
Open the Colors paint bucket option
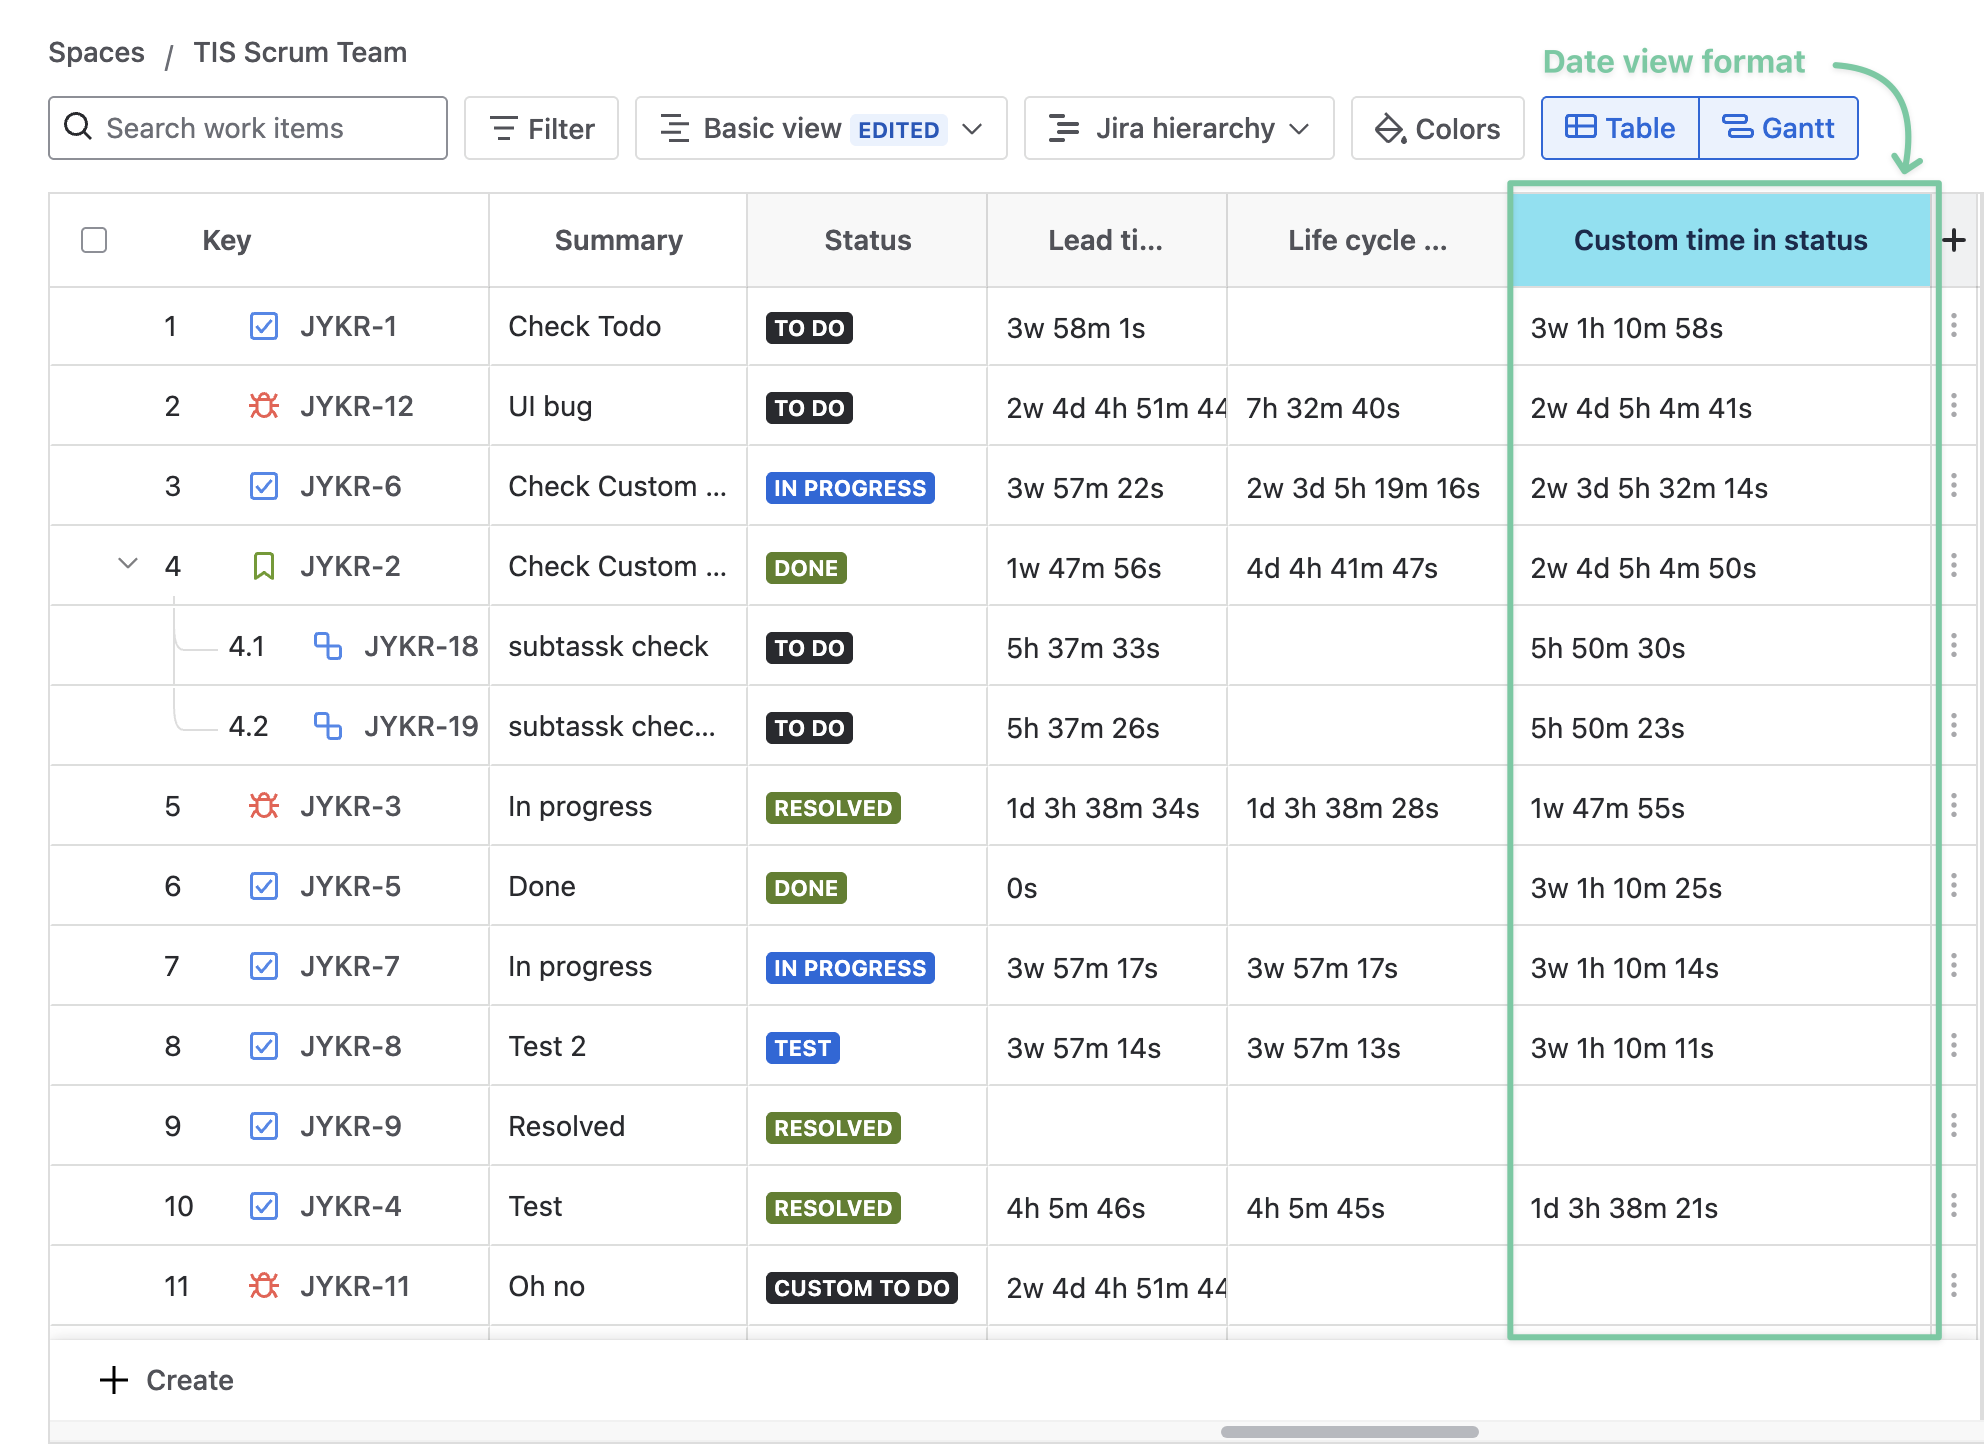click(x=1437, y=128)
